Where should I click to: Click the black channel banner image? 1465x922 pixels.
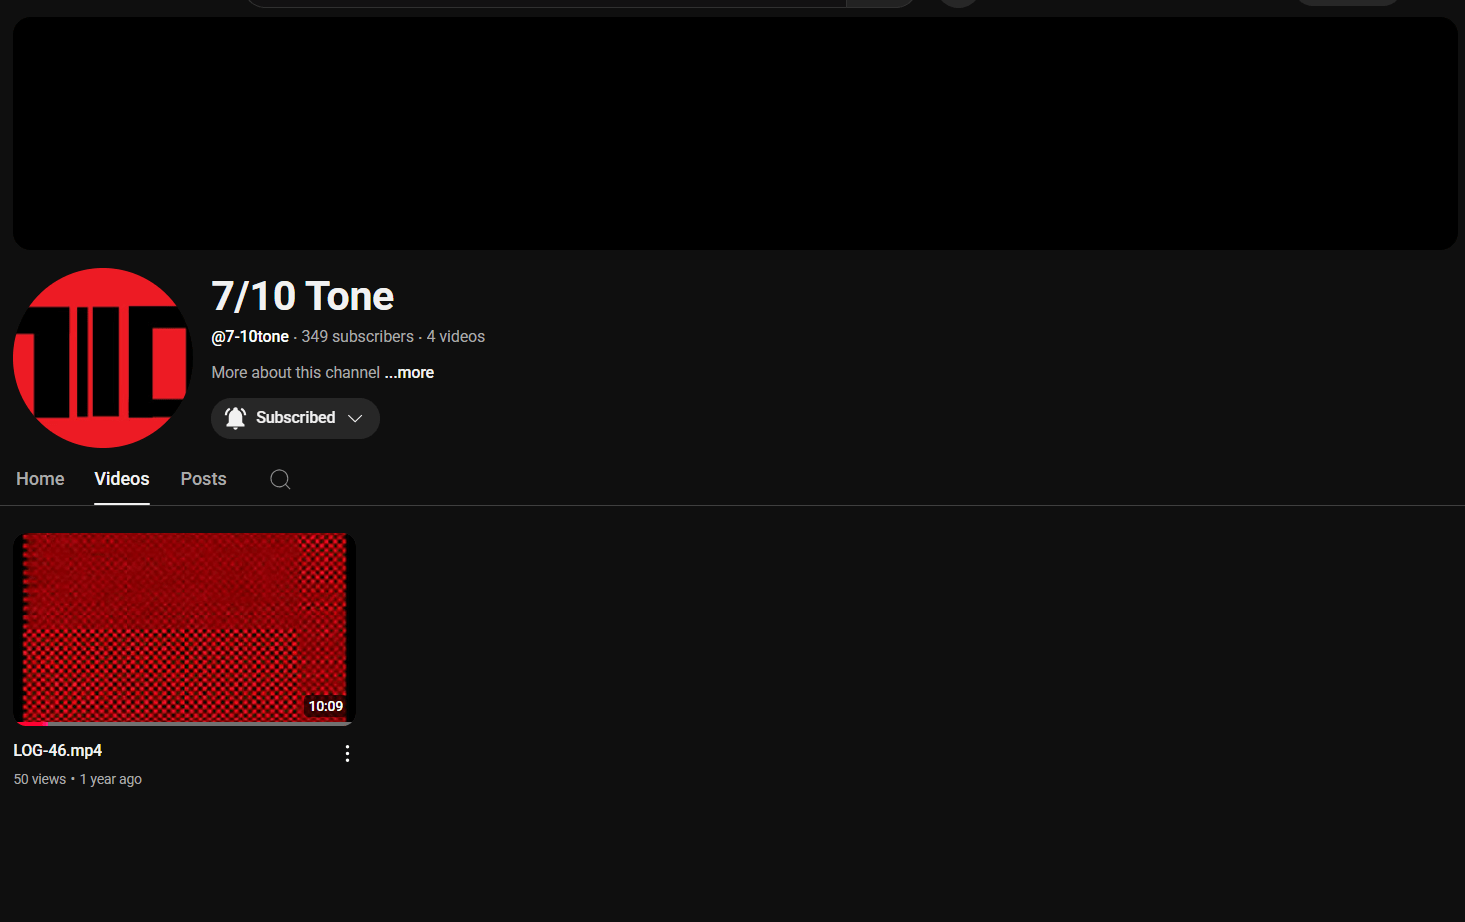tap(734, 133)
